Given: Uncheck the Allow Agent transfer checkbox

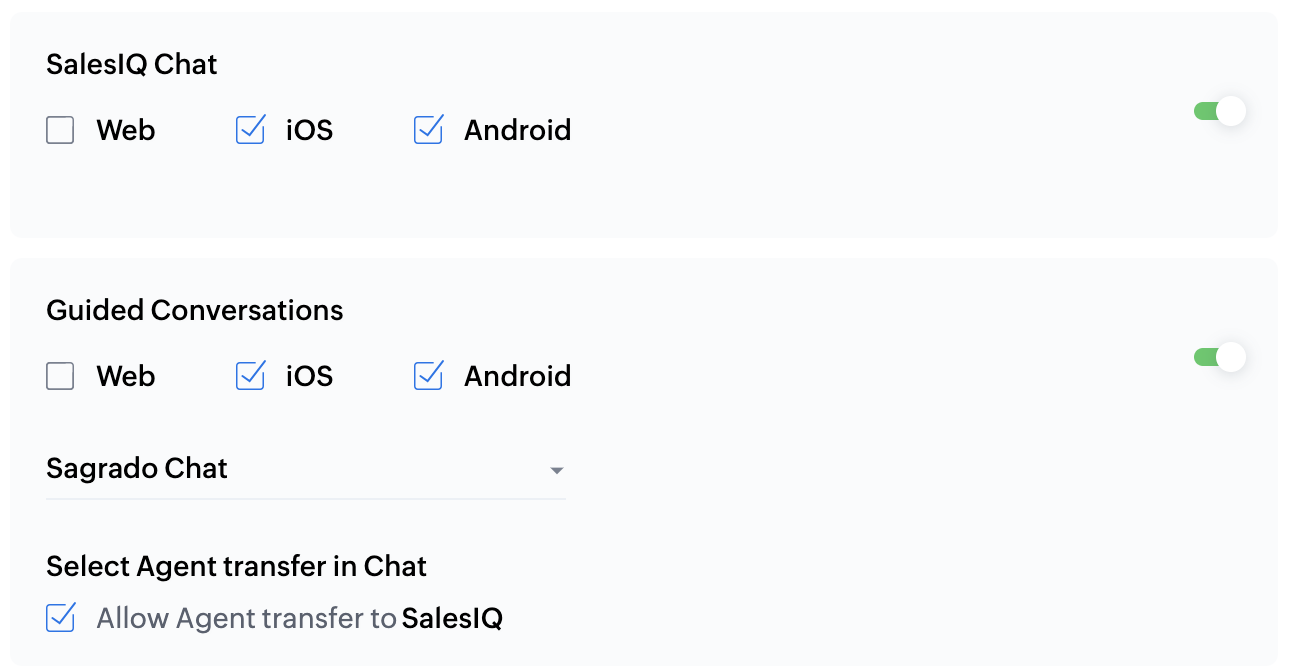Looking at the screenshot, I should click(x=60, y=618).
